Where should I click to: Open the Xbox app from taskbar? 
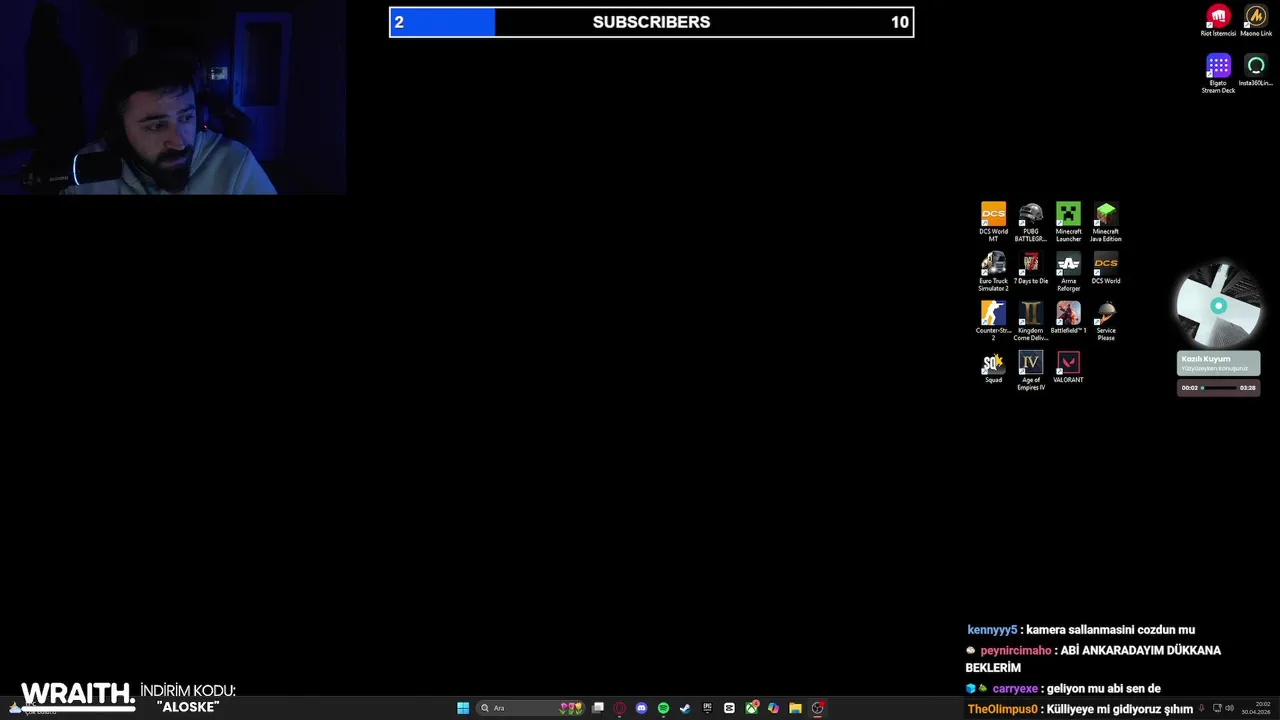click(751, 708)
